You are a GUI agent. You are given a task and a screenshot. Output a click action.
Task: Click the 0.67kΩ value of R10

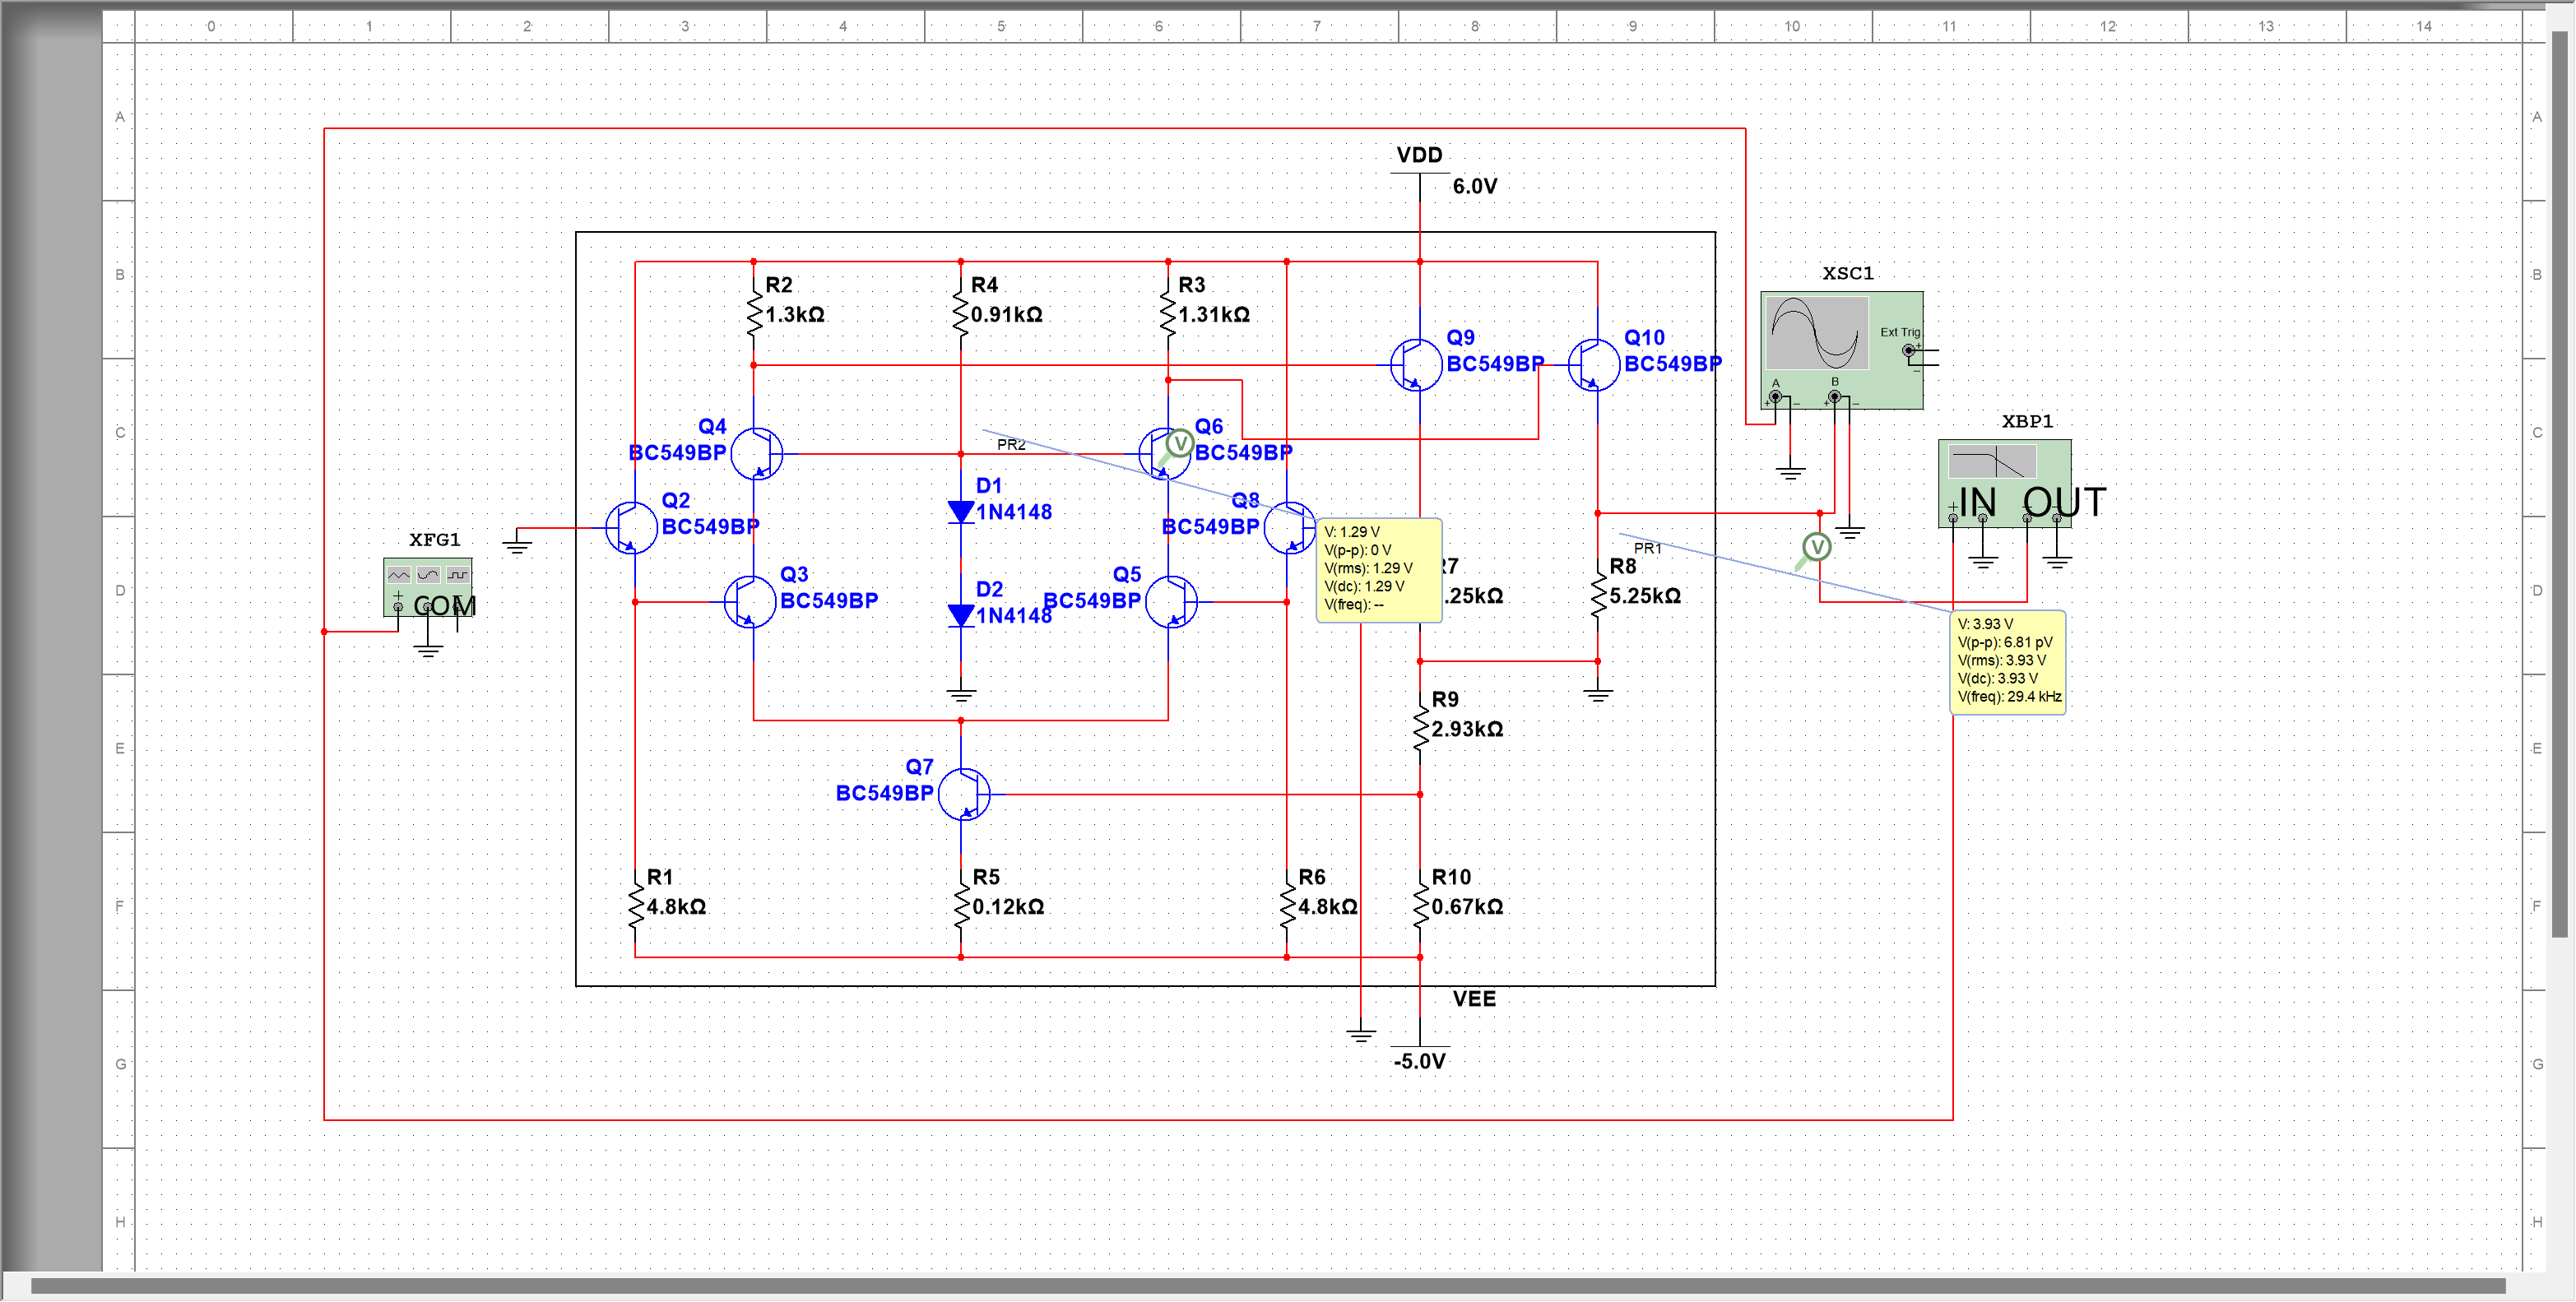pos(1467,907)
